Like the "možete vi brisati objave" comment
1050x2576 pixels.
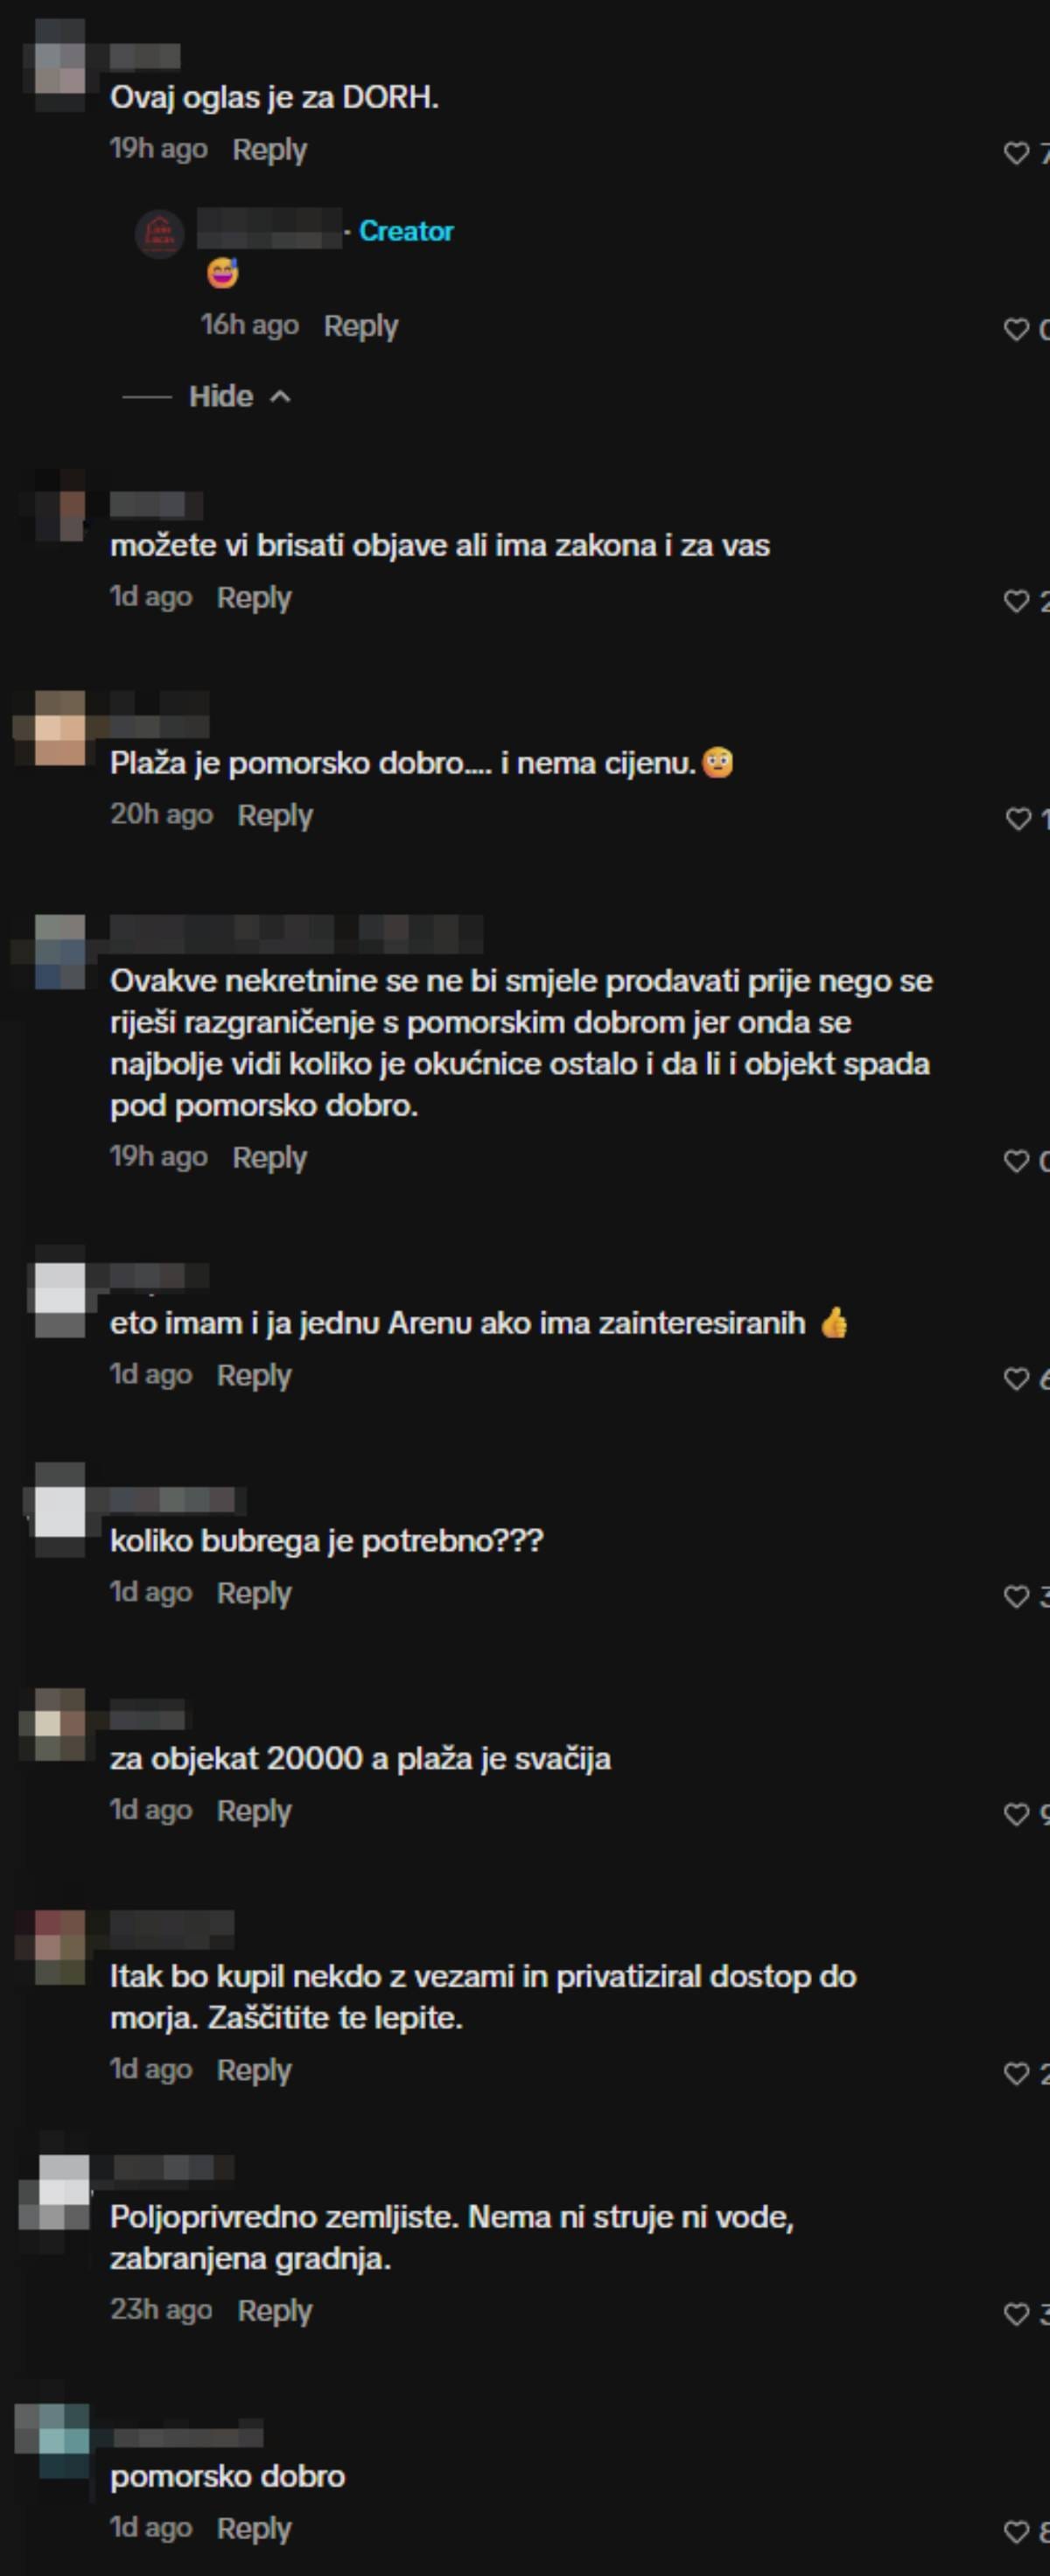tap(1016, 601)
